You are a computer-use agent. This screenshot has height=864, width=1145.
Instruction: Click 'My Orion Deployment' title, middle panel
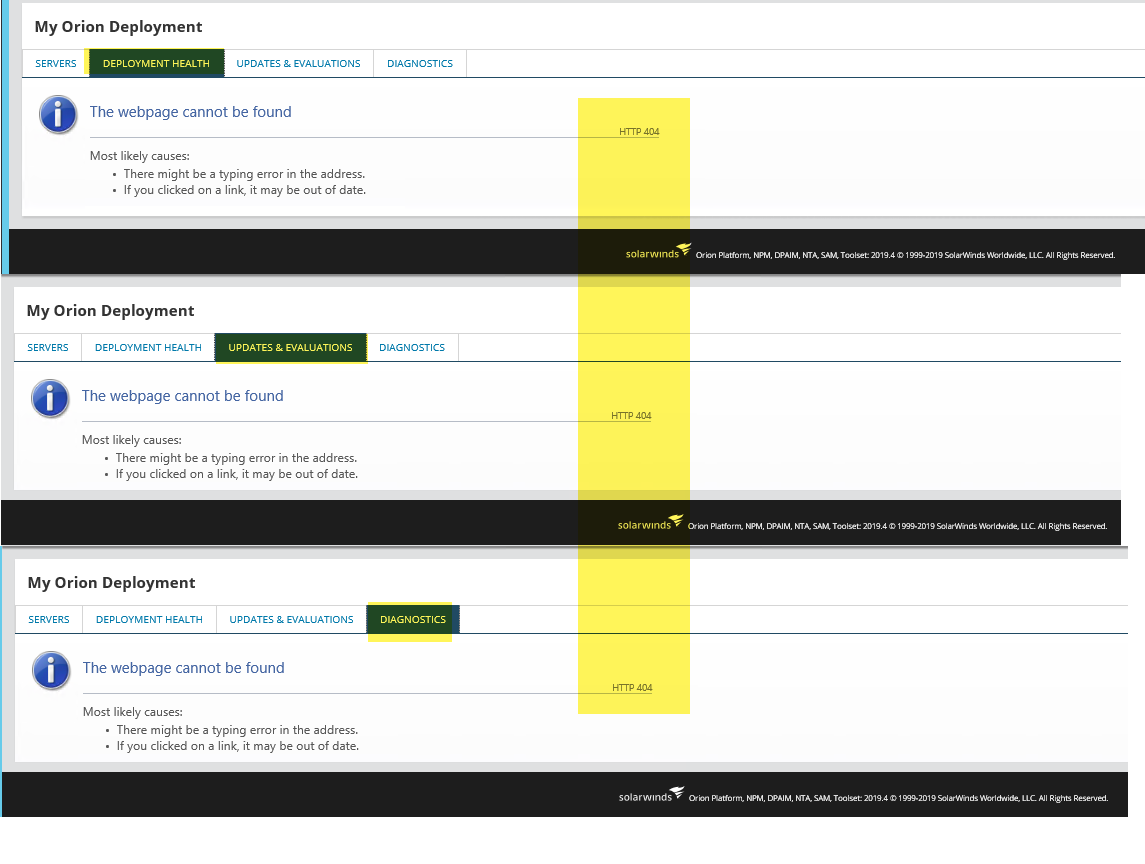tap(110, 311)
